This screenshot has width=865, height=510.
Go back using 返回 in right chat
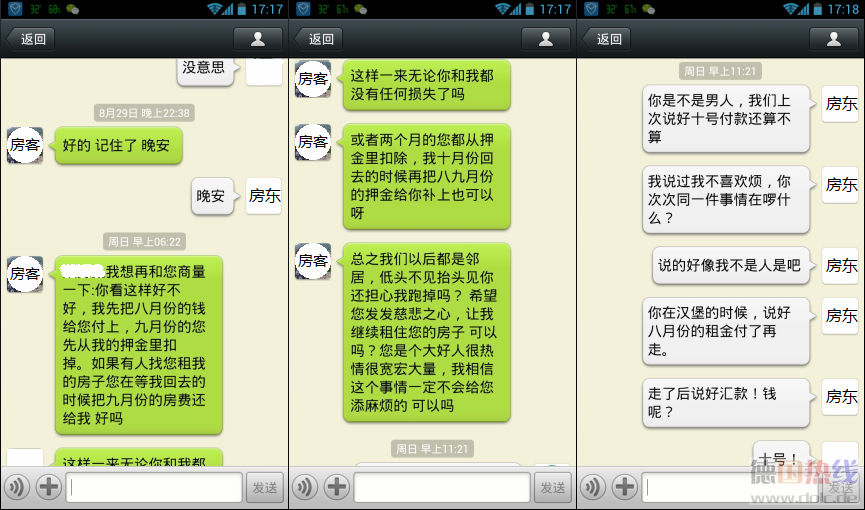(607, 39)
